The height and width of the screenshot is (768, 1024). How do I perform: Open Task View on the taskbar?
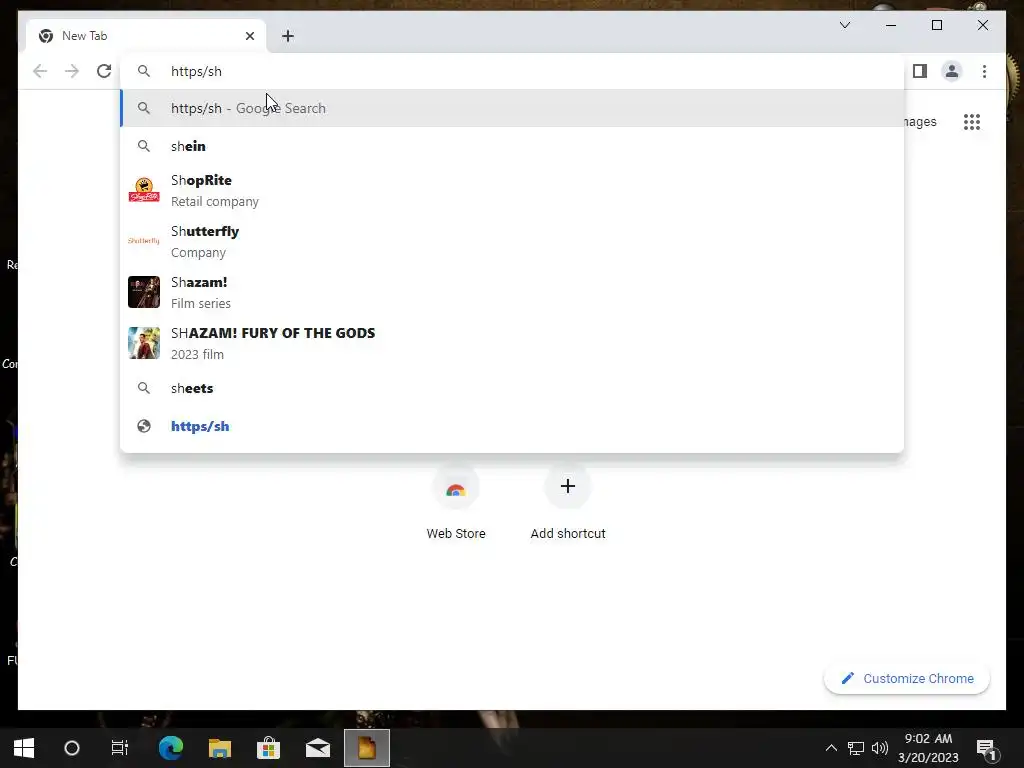tap(120, 748)
